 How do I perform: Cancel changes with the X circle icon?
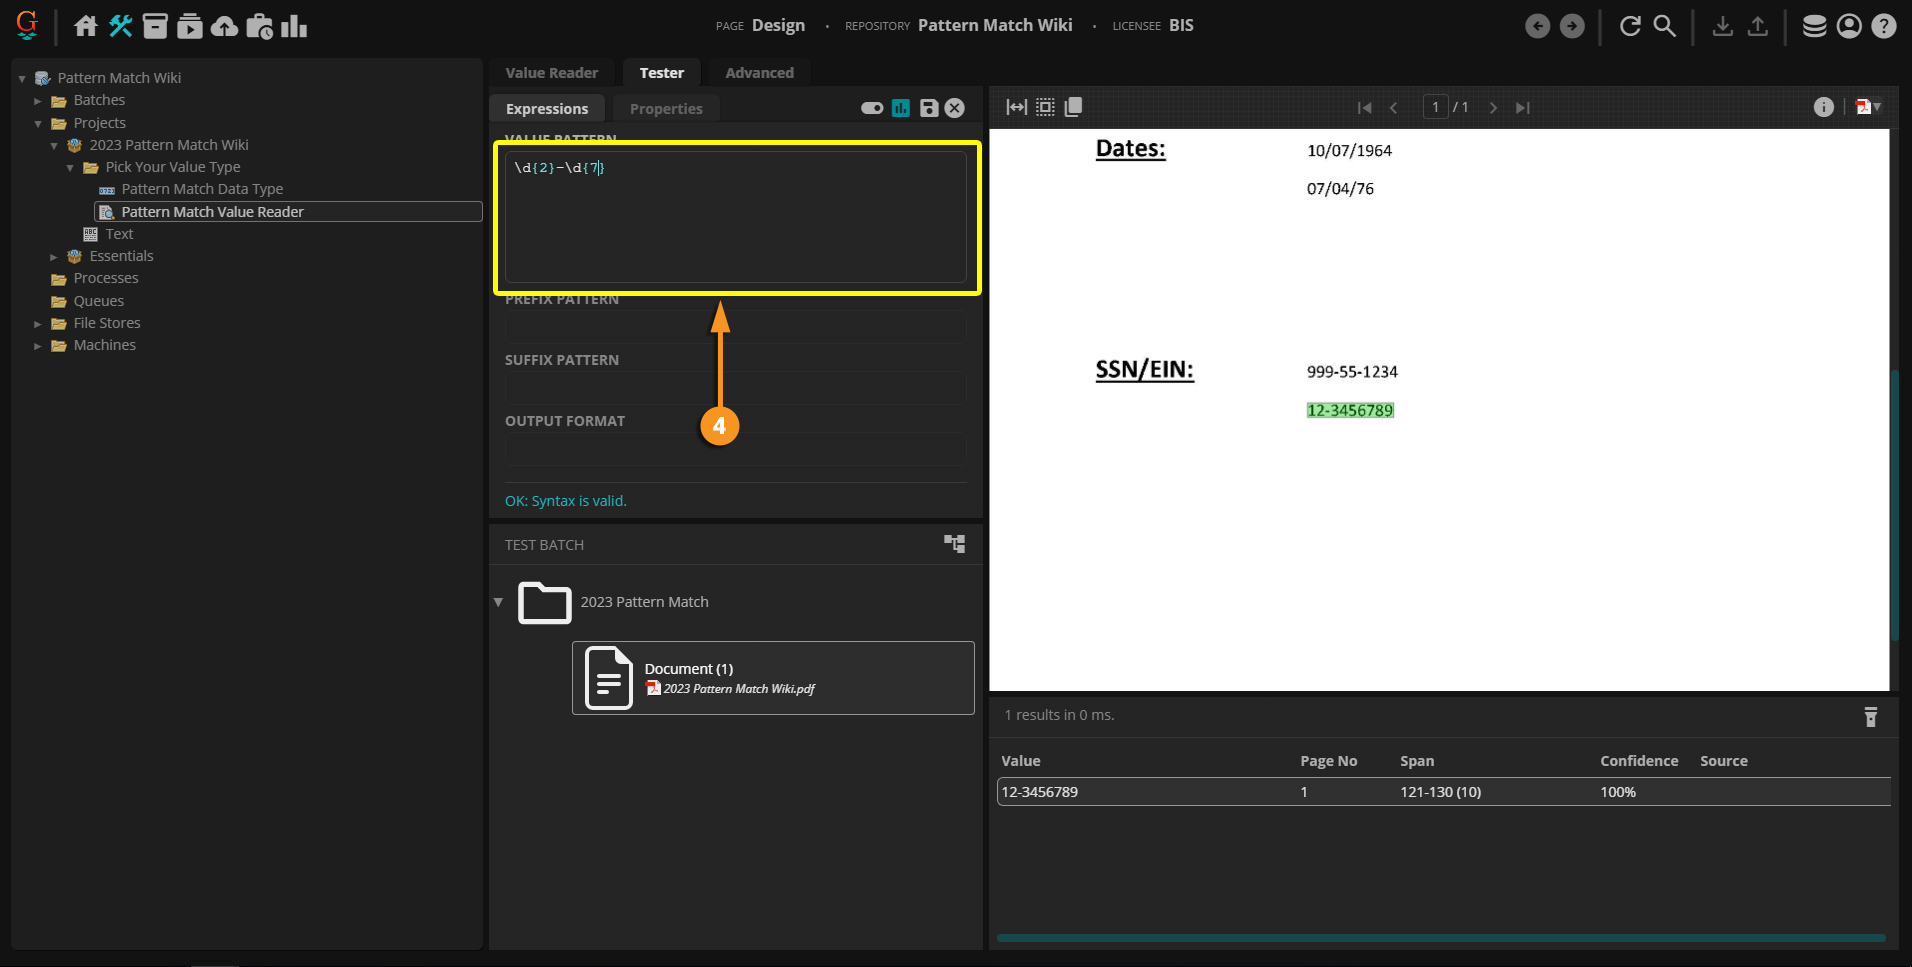[x=955, y=108]
